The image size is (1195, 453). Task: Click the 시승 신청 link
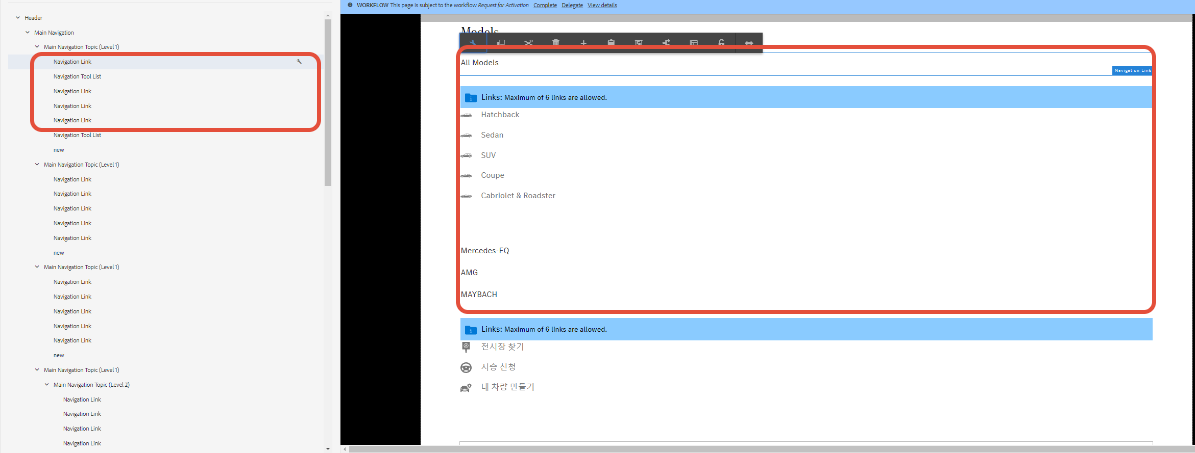tap(498, 368)
